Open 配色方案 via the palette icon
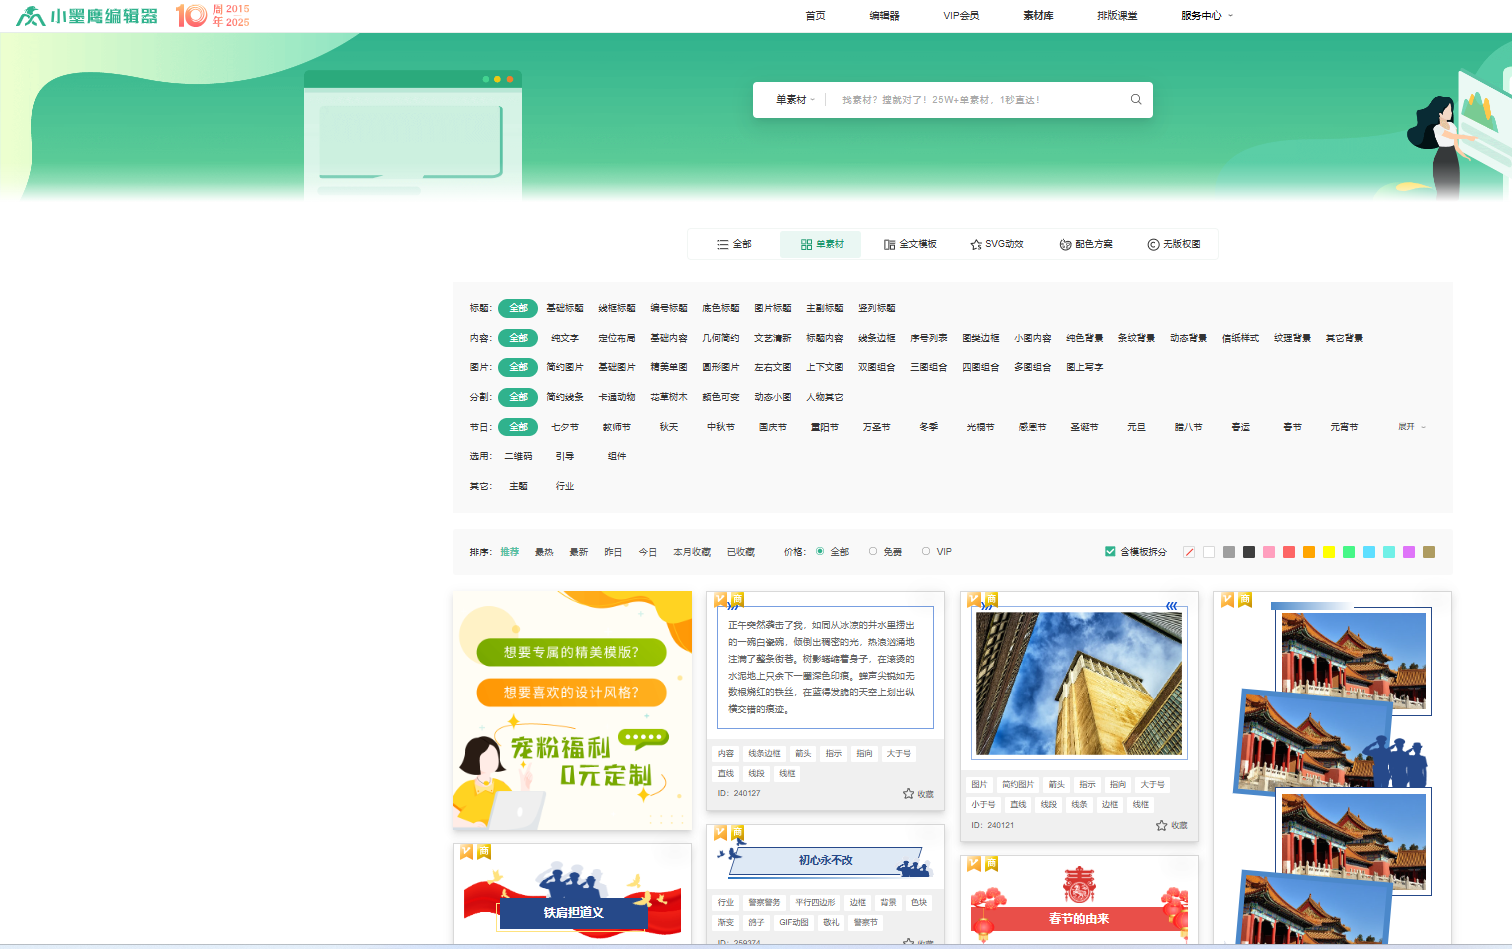The image size is (1512, 949). click(x=1065, y=245)
